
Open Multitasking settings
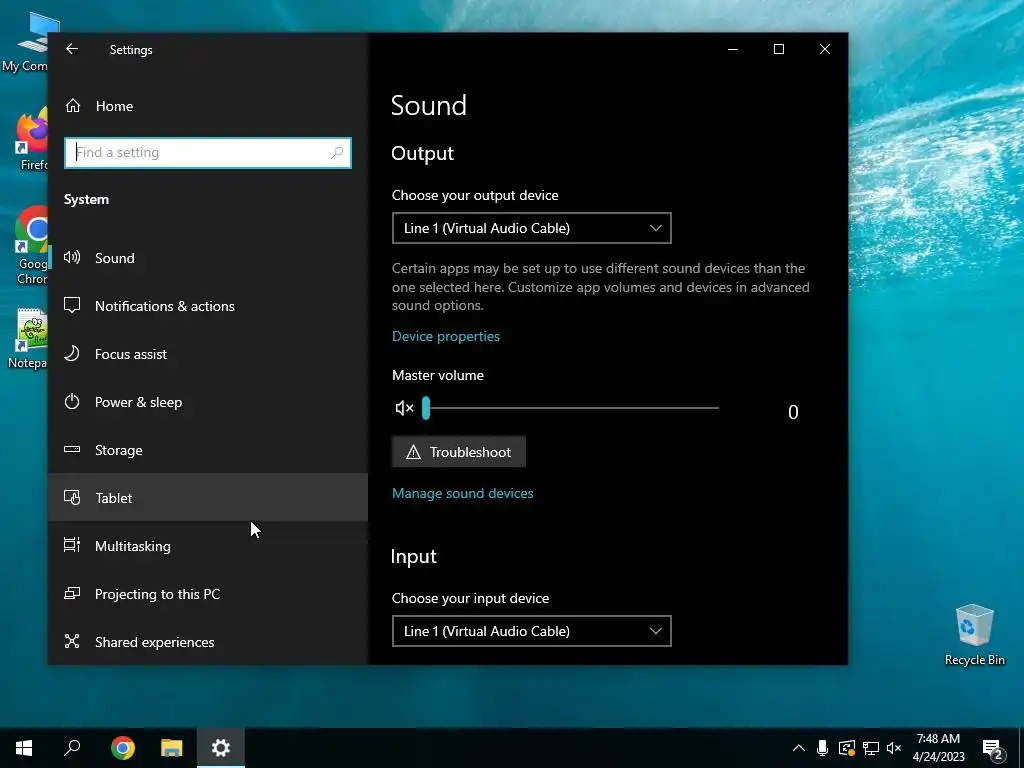pyautogui.click(x=208, y=546)
